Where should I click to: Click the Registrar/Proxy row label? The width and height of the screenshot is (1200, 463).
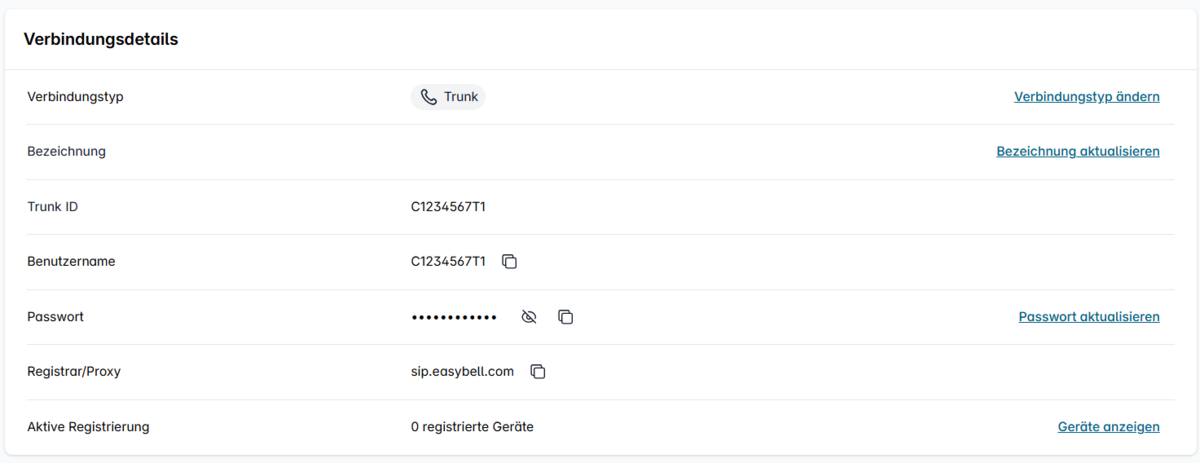click(x=74, y=372)
